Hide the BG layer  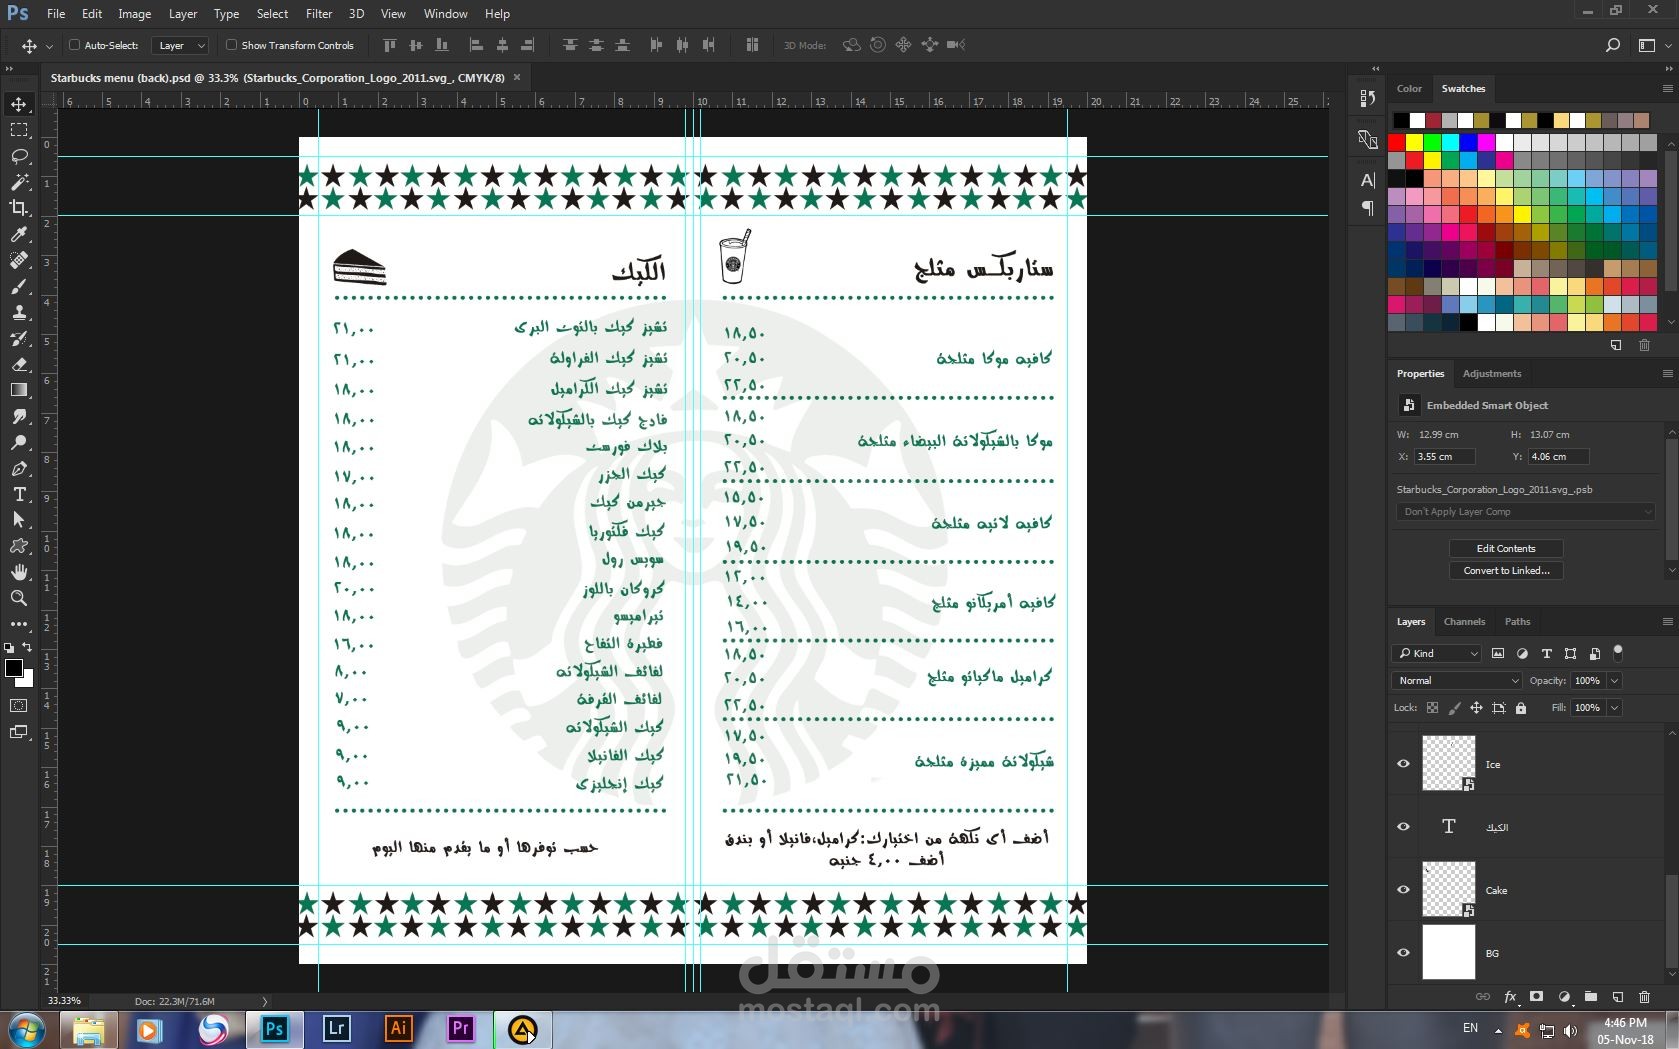tap(1403, 953)
